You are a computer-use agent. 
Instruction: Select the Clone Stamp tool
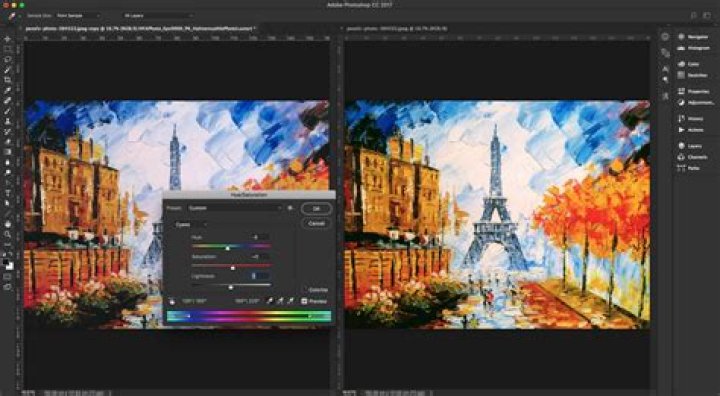coord(7,121)
